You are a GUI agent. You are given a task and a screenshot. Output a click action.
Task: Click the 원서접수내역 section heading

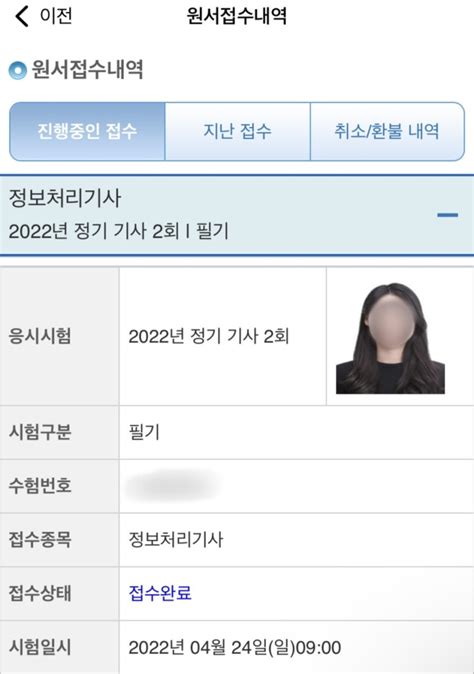pyautogui.click(x=87, y=70)
